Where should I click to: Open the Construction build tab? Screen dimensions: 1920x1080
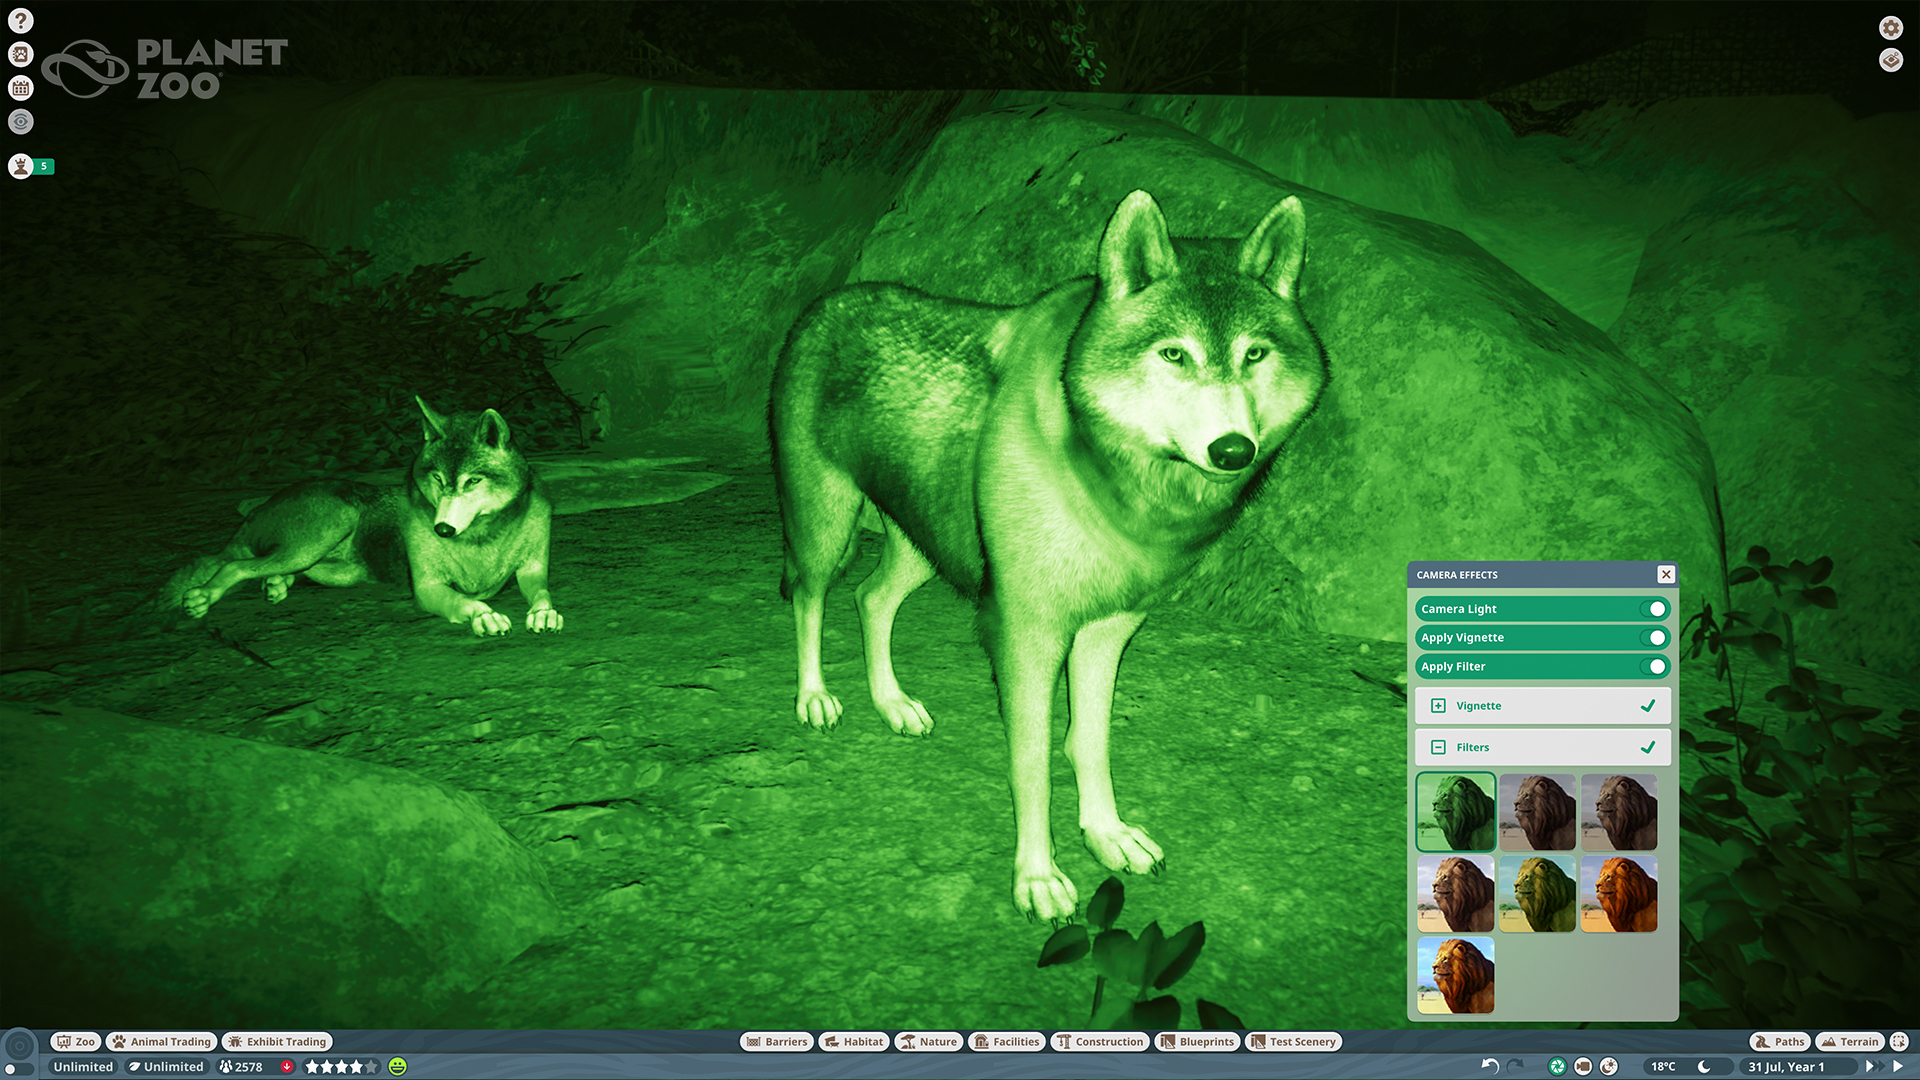point(1100,1042)
